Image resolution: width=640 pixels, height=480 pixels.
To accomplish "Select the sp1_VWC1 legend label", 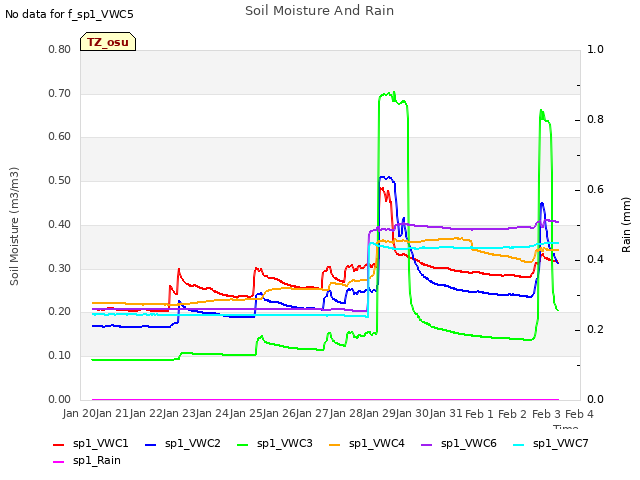I will tap(100, 444).
